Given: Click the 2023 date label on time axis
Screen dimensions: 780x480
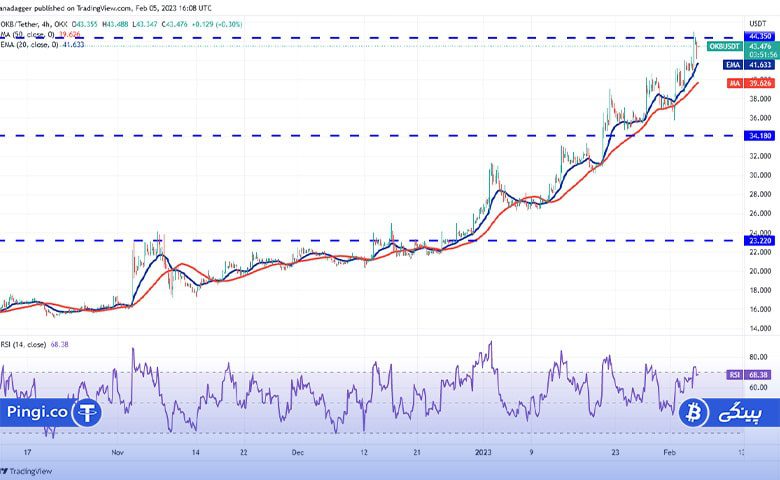Looking at the screenshot, I should pos(483,452).
